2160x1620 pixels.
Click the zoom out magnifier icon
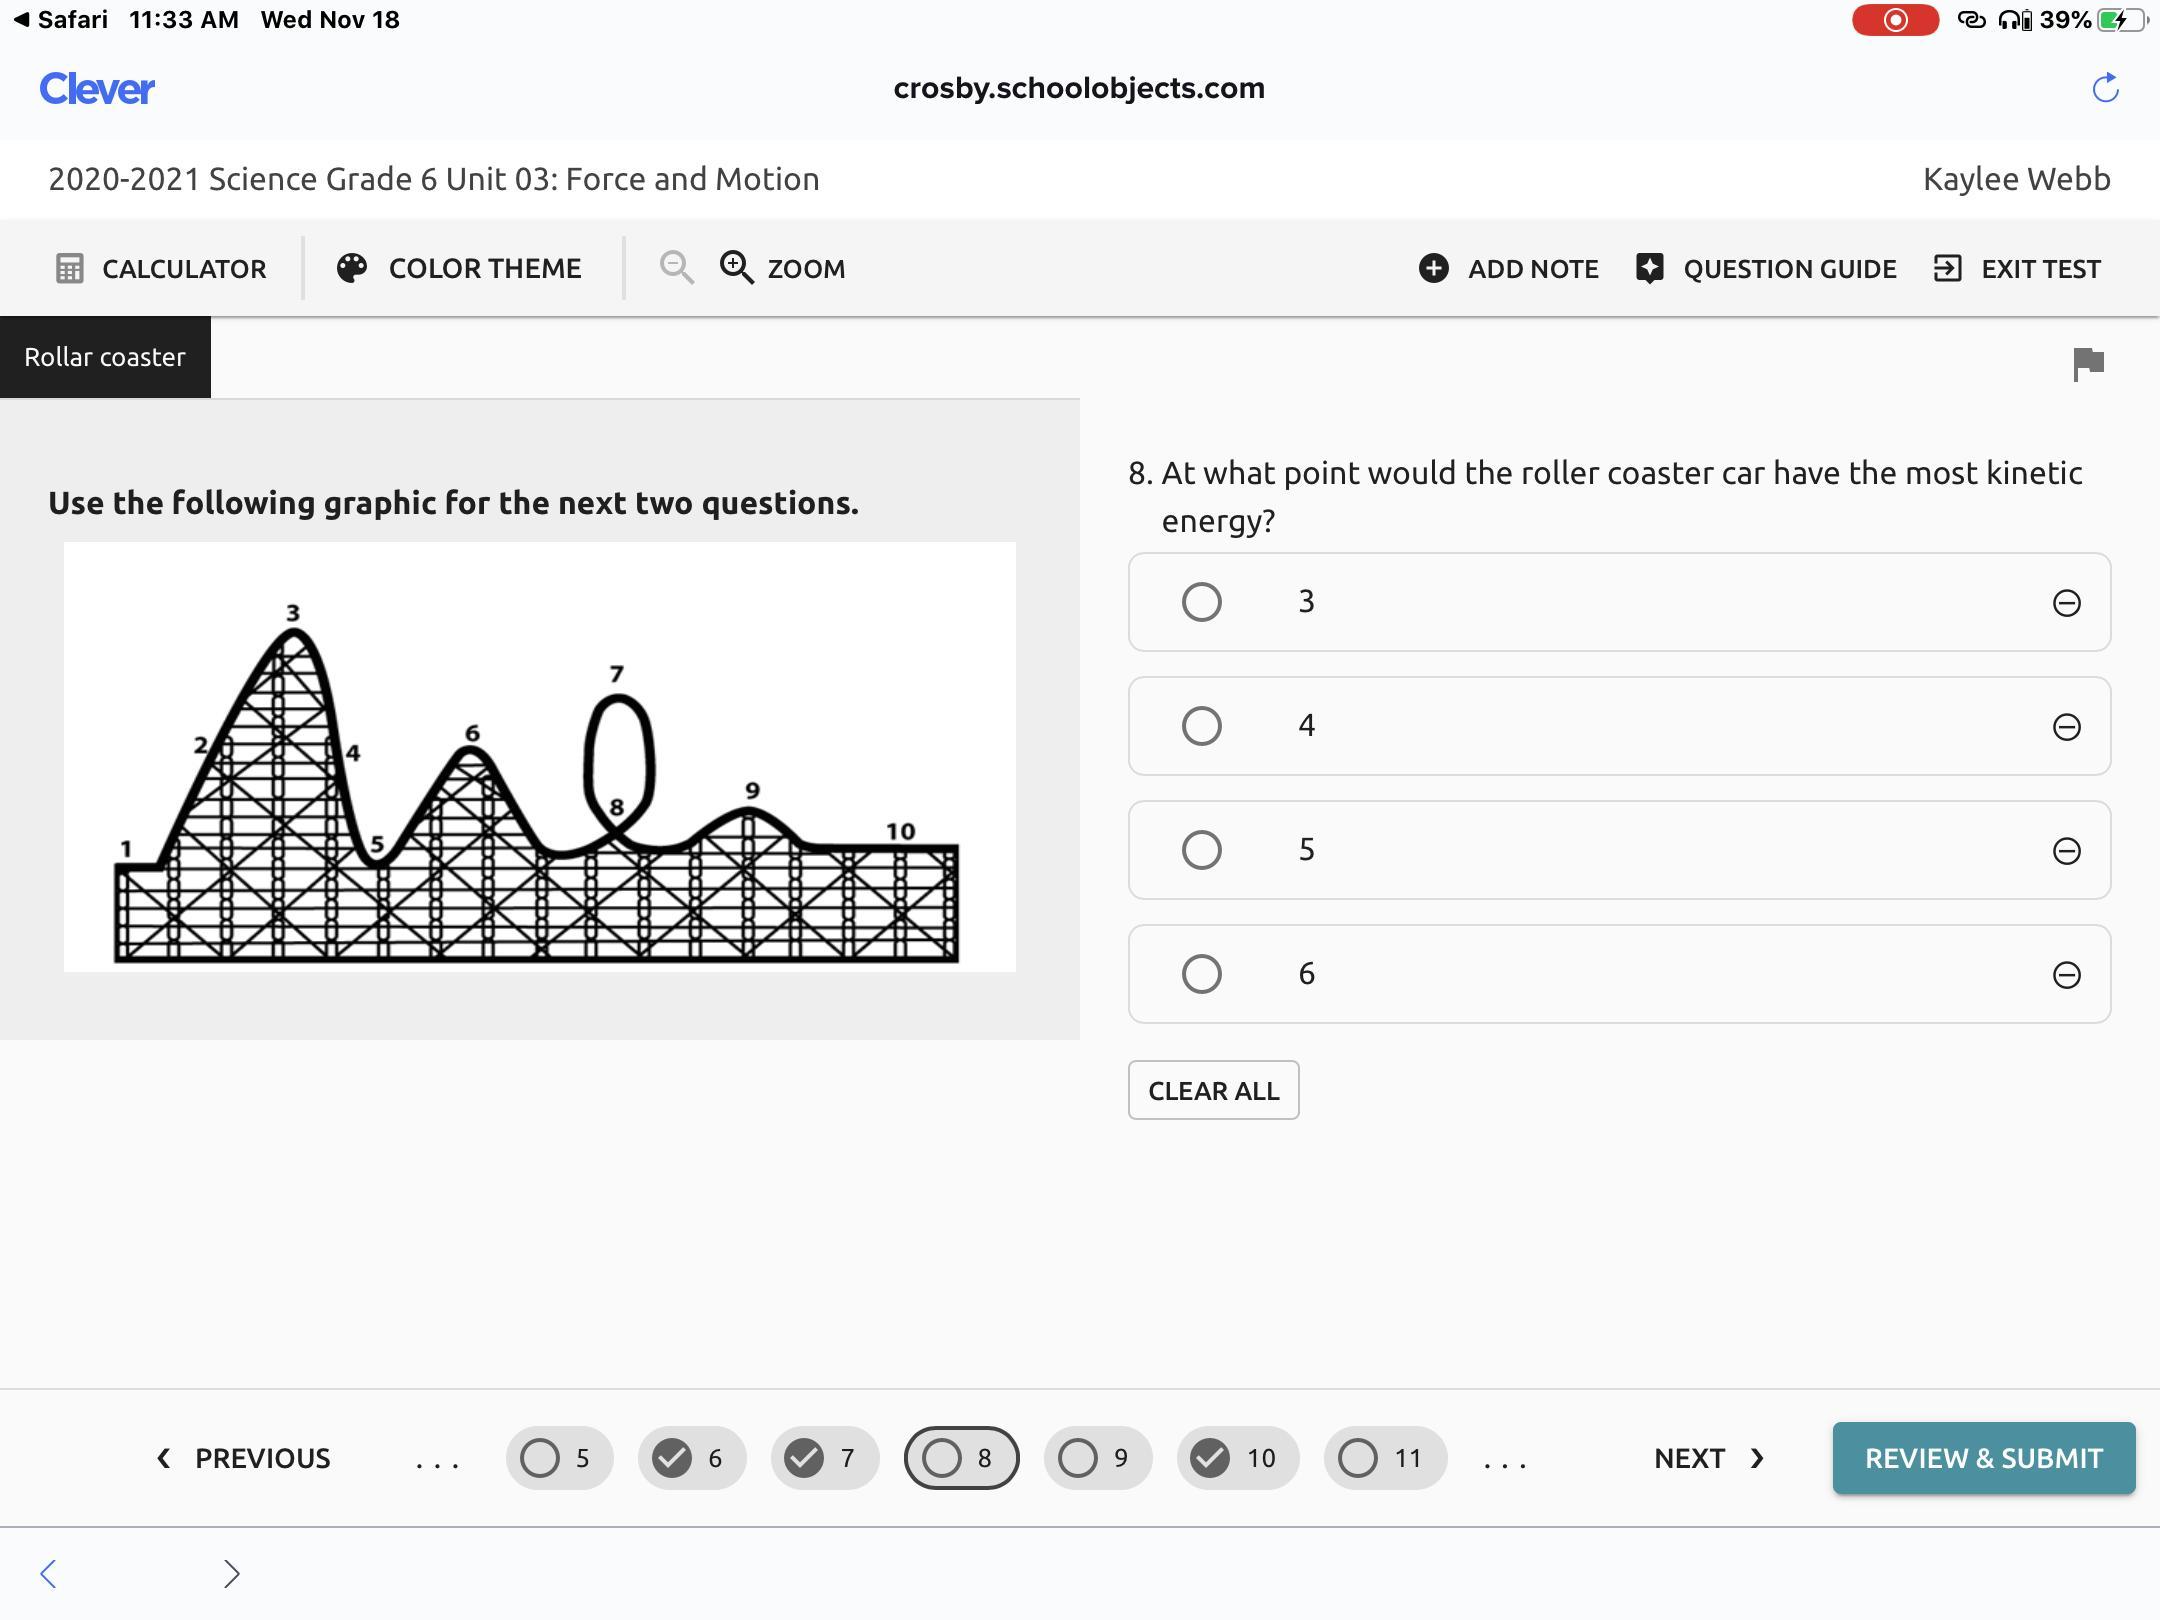[x=677, y=268]
